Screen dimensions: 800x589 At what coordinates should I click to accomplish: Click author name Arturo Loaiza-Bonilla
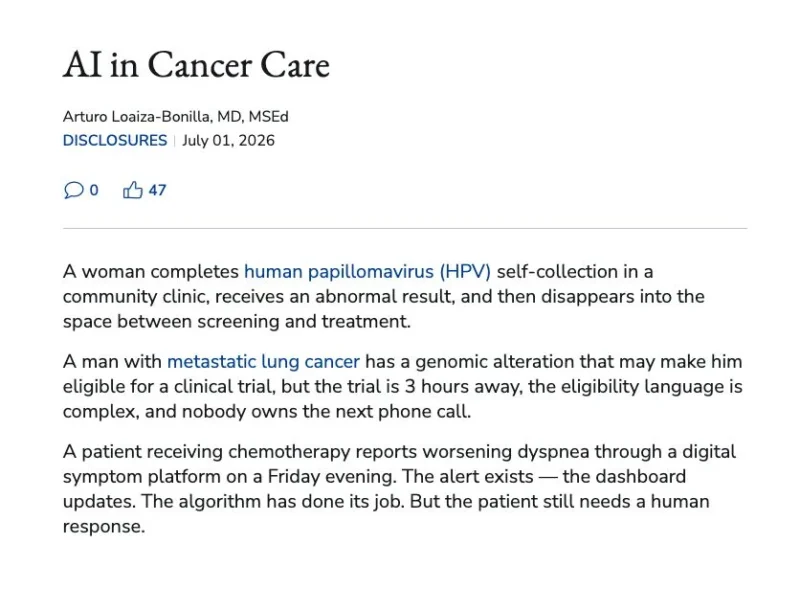click(136, 117)
